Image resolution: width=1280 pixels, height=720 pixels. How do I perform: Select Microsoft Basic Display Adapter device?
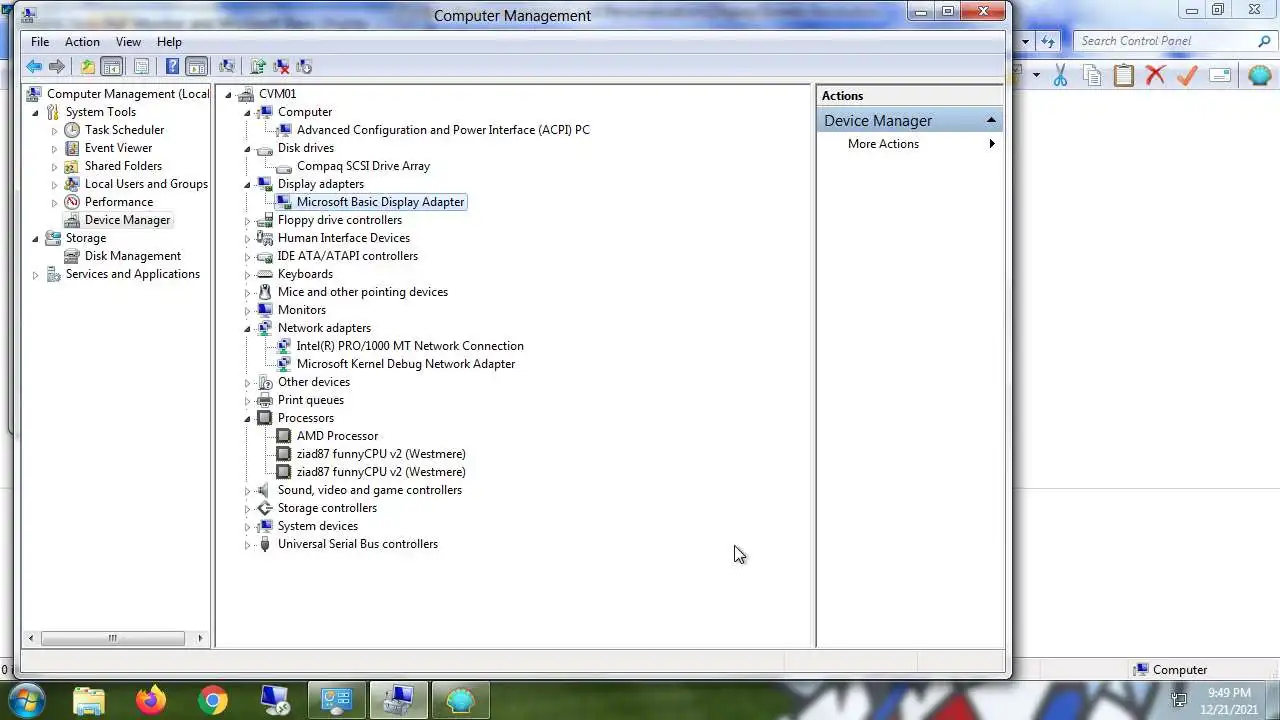[x=380, y=202]
